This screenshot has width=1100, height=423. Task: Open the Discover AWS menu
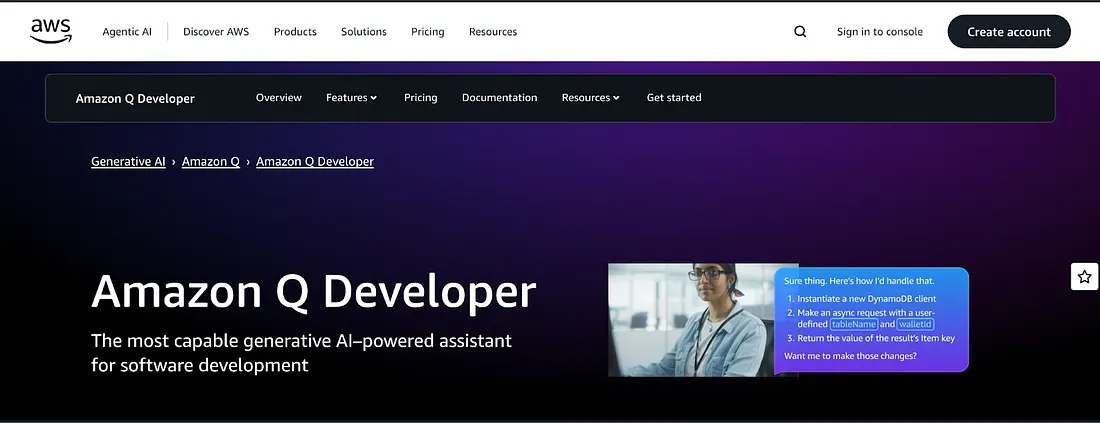216,32
